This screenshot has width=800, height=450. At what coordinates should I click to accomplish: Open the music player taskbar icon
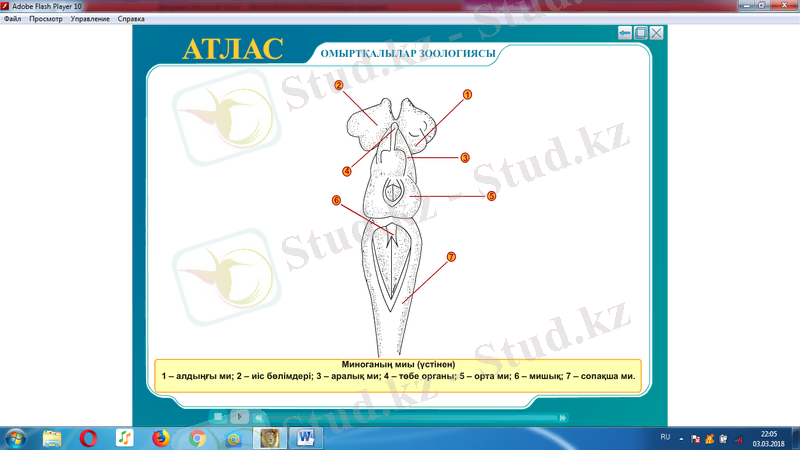[x=124, y=438]
